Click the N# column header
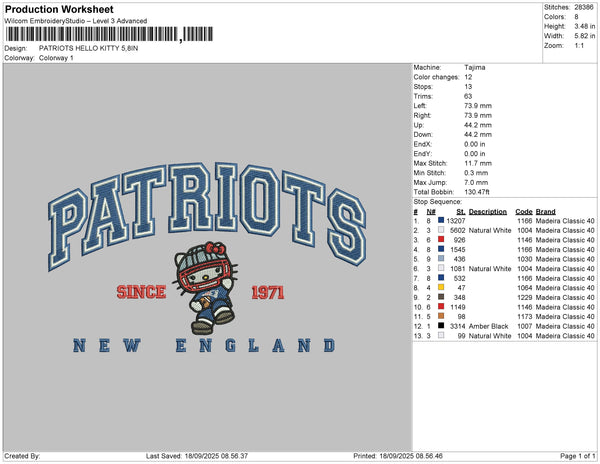Viewport: 600px width, 464px height. click(431, 212)
